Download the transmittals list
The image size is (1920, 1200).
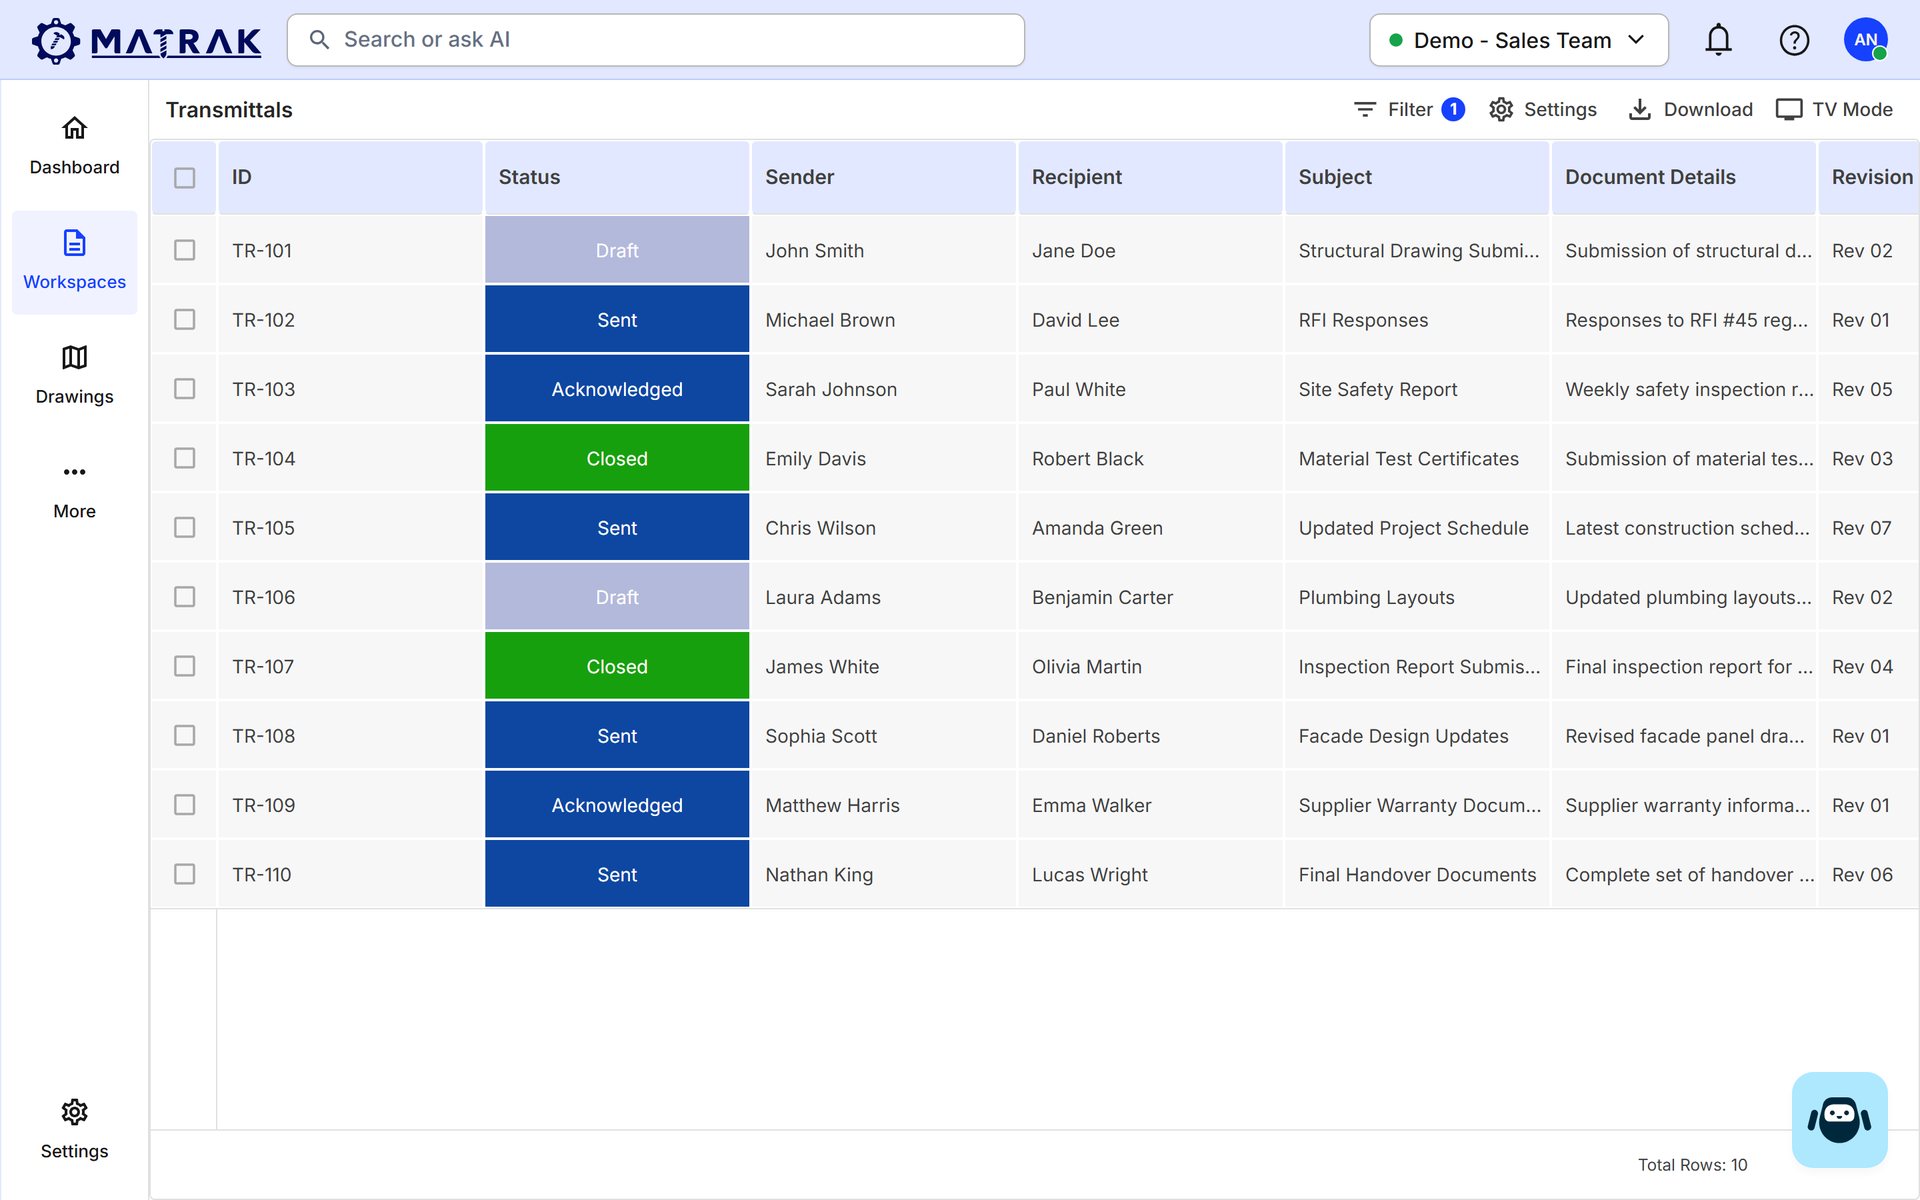(1690, 109)
